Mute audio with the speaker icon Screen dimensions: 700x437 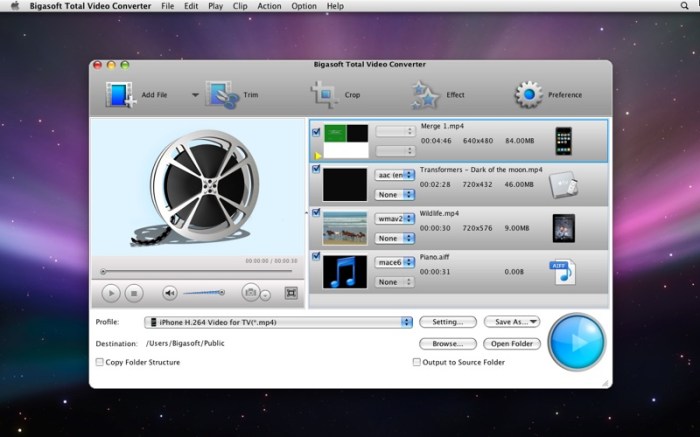point(169,293)
